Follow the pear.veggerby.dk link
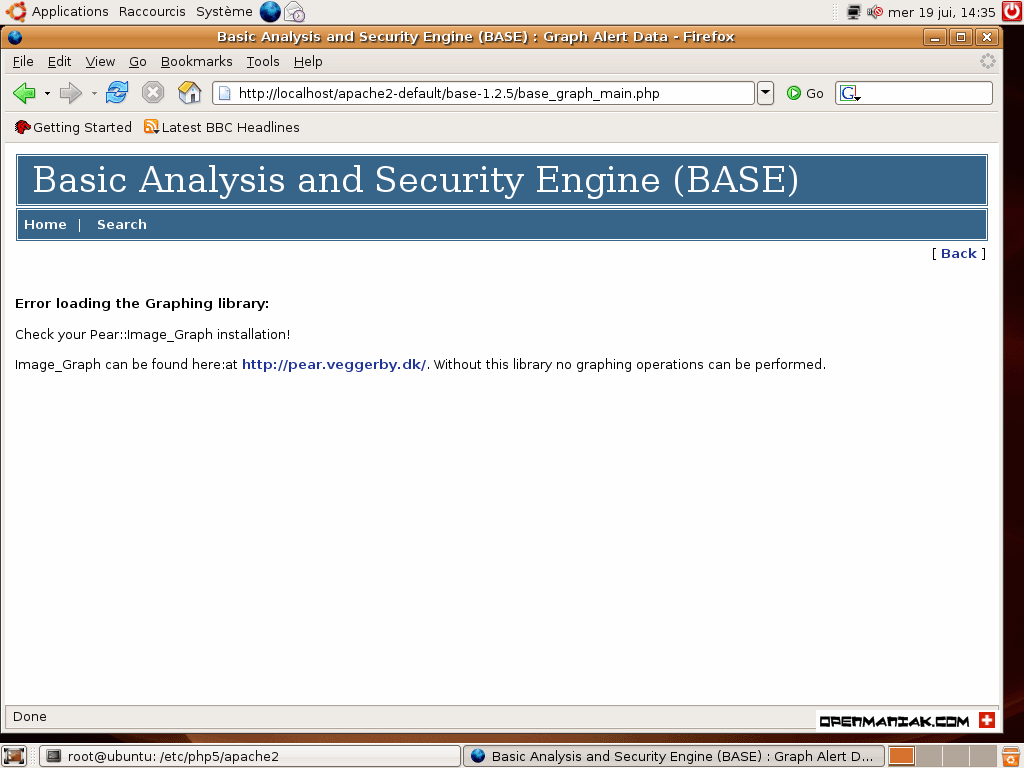Screen dimensions: 1024x768 tap(334, 364)
